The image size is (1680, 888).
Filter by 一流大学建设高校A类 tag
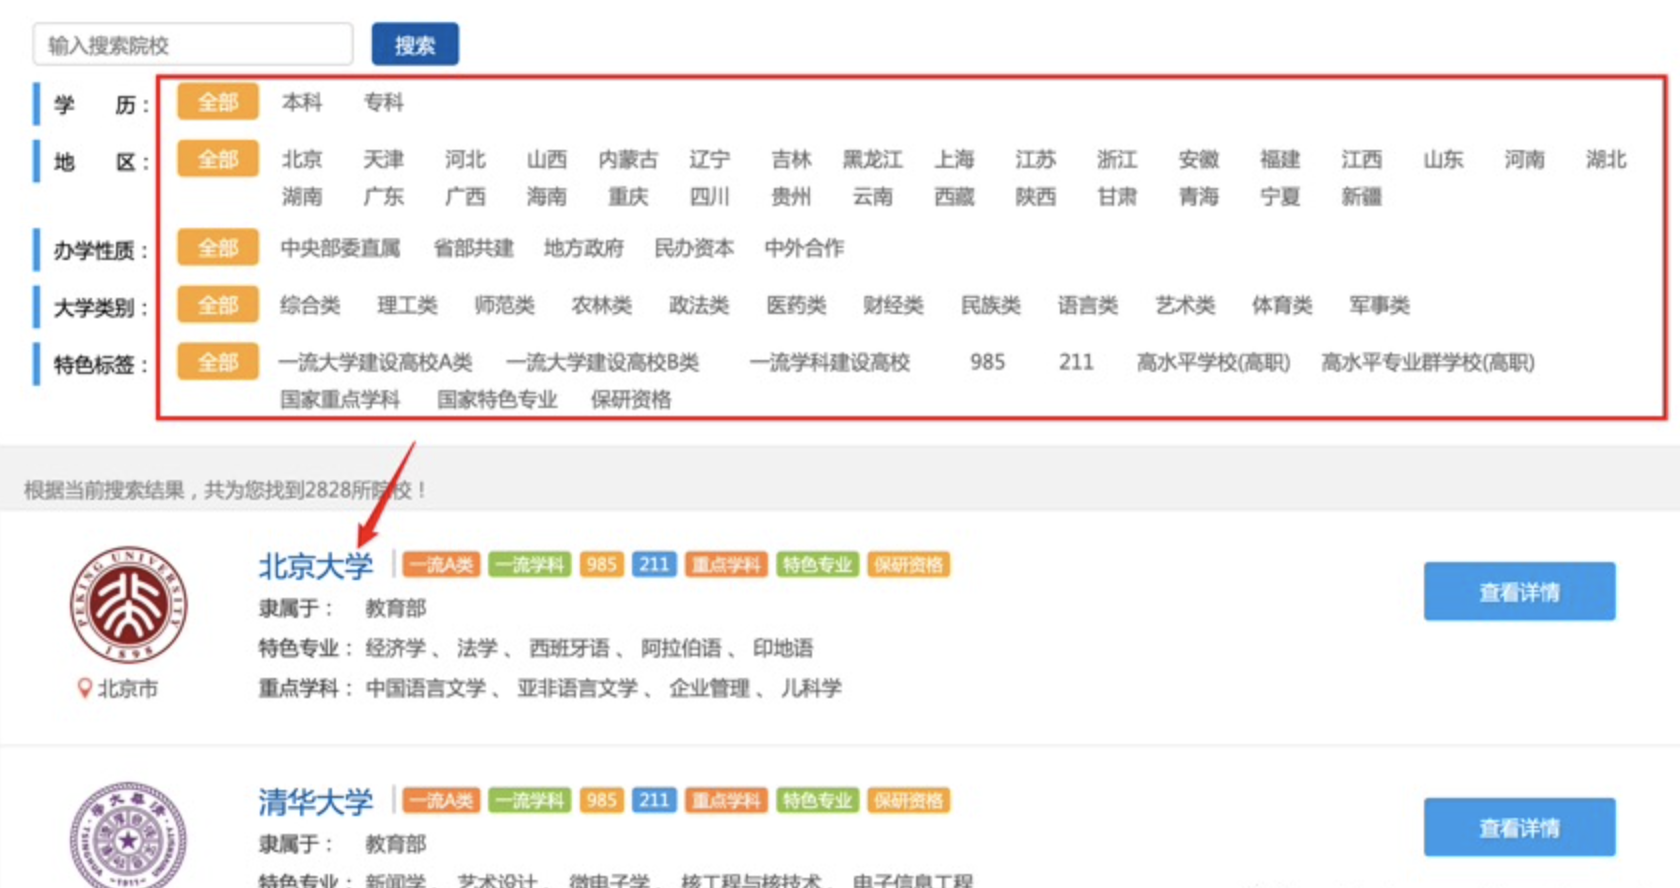375,362
